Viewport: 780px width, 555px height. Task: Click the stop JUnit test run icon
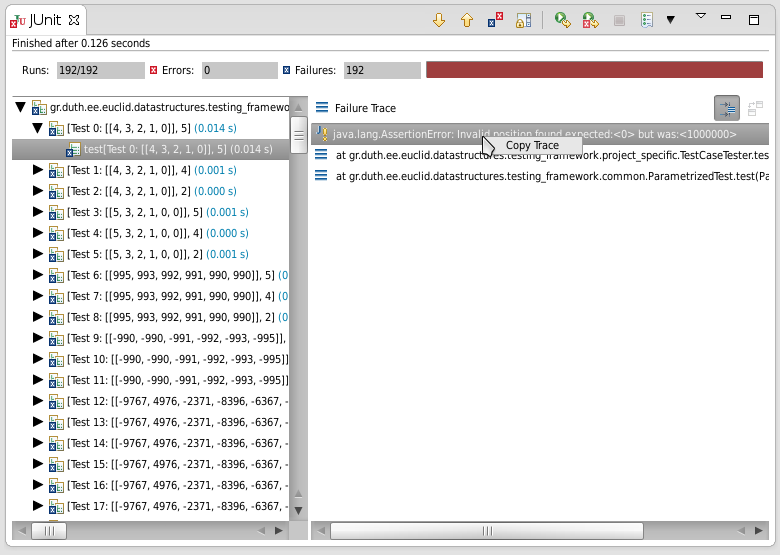619,20
